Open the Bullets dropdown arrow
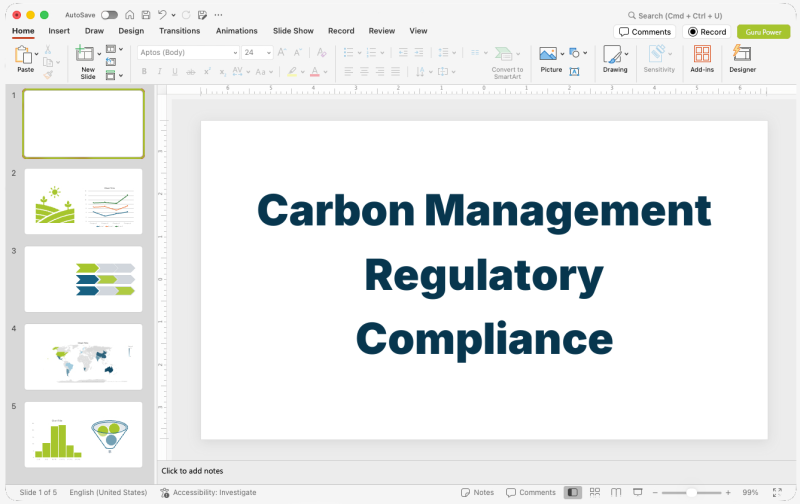 [x=360, y=53]
